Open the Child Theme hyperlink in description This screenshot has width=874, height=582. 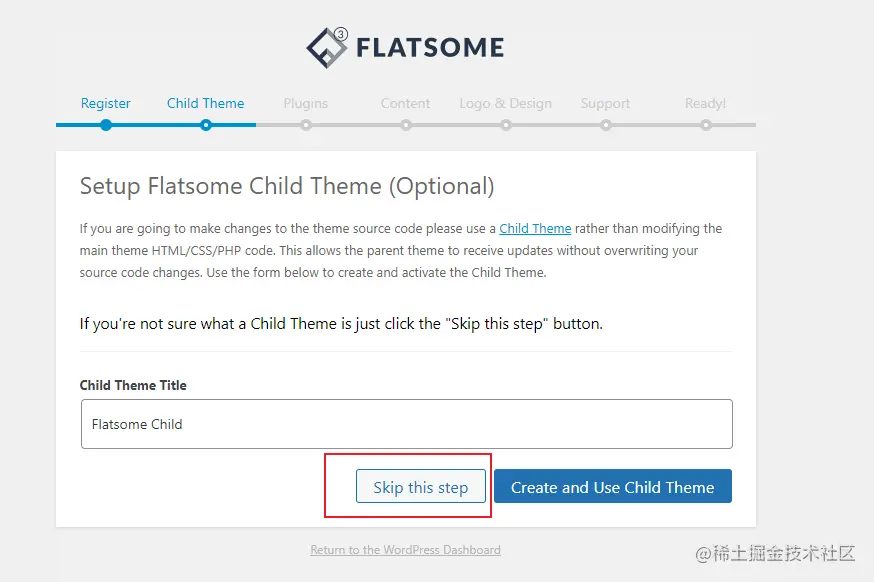(x=535, y=229)
